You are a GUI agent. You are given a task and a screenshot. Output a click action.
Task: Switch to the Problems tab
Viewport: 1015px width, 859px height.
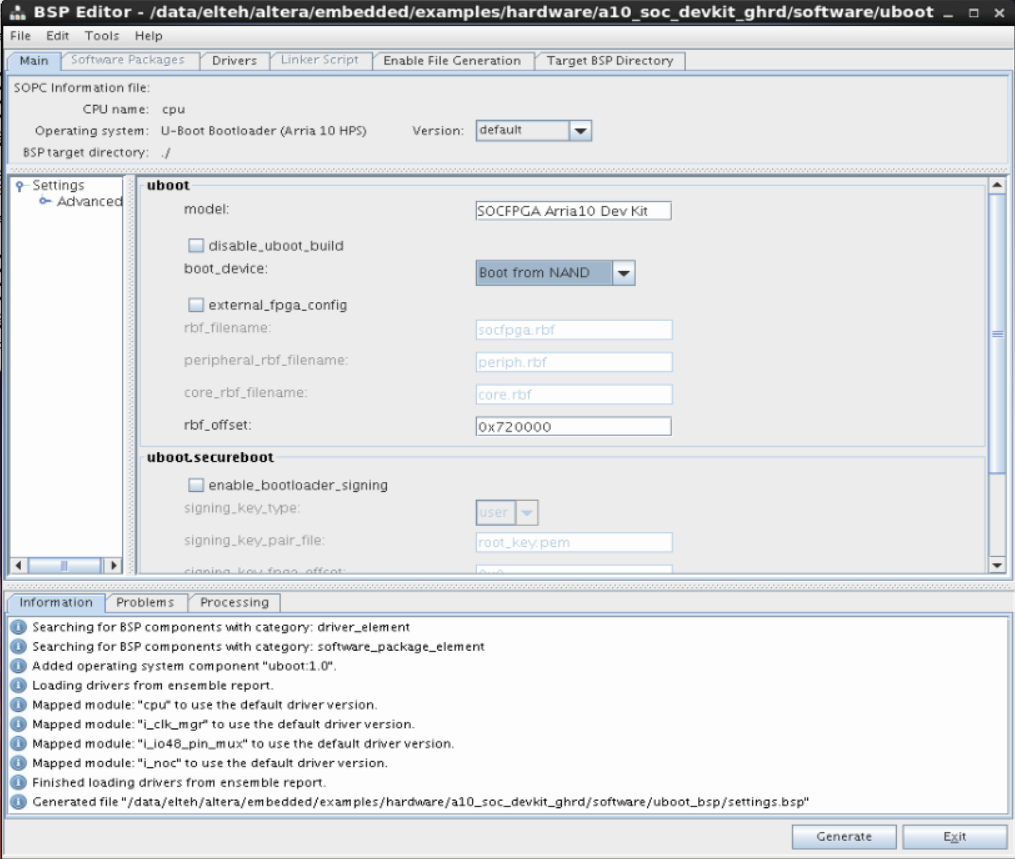pos(145,603)
